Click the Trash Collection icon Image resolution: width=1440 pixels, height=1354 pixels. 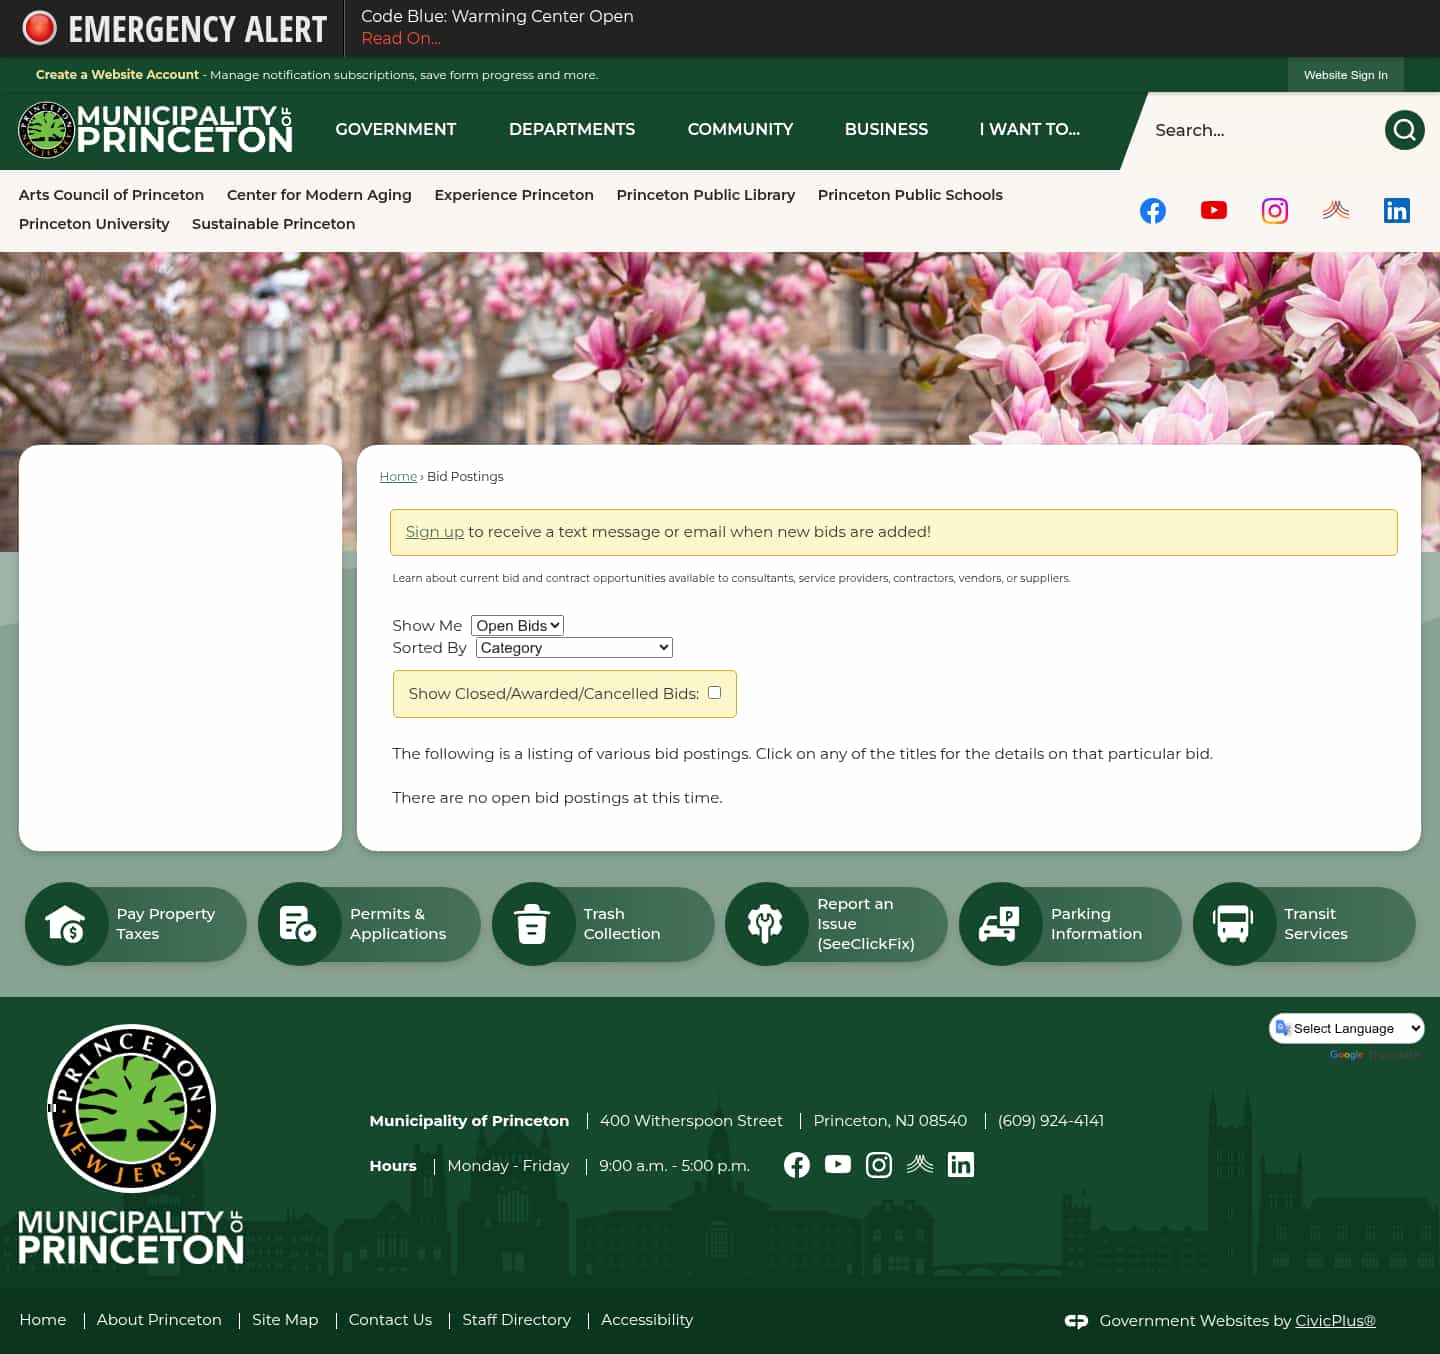click(533, 923)
